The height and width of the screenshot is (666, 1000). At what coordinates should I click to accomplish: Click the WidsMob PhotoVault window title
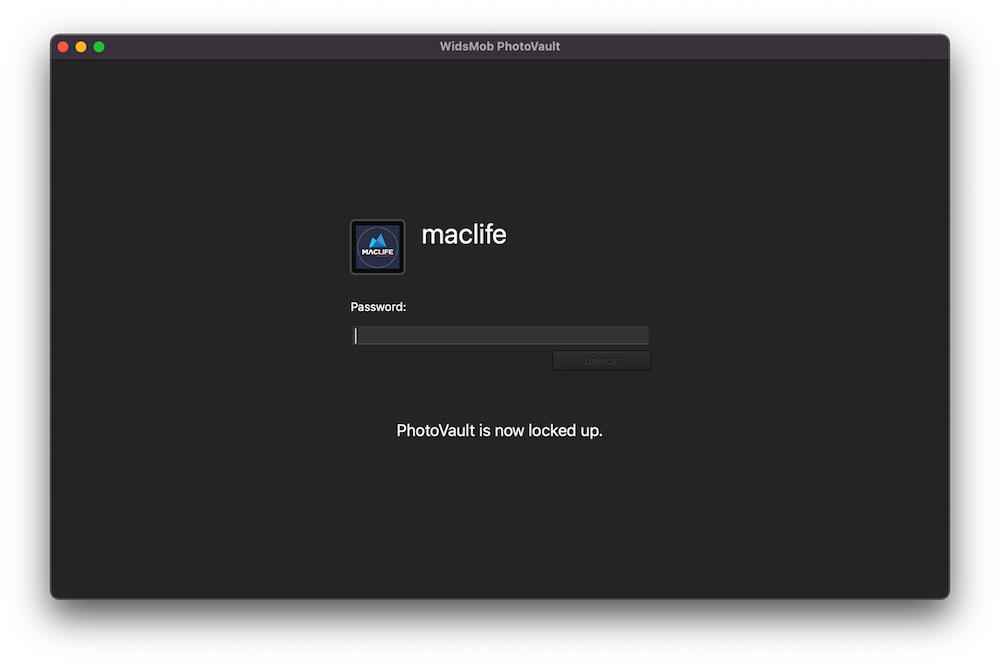tap(500, 47)
